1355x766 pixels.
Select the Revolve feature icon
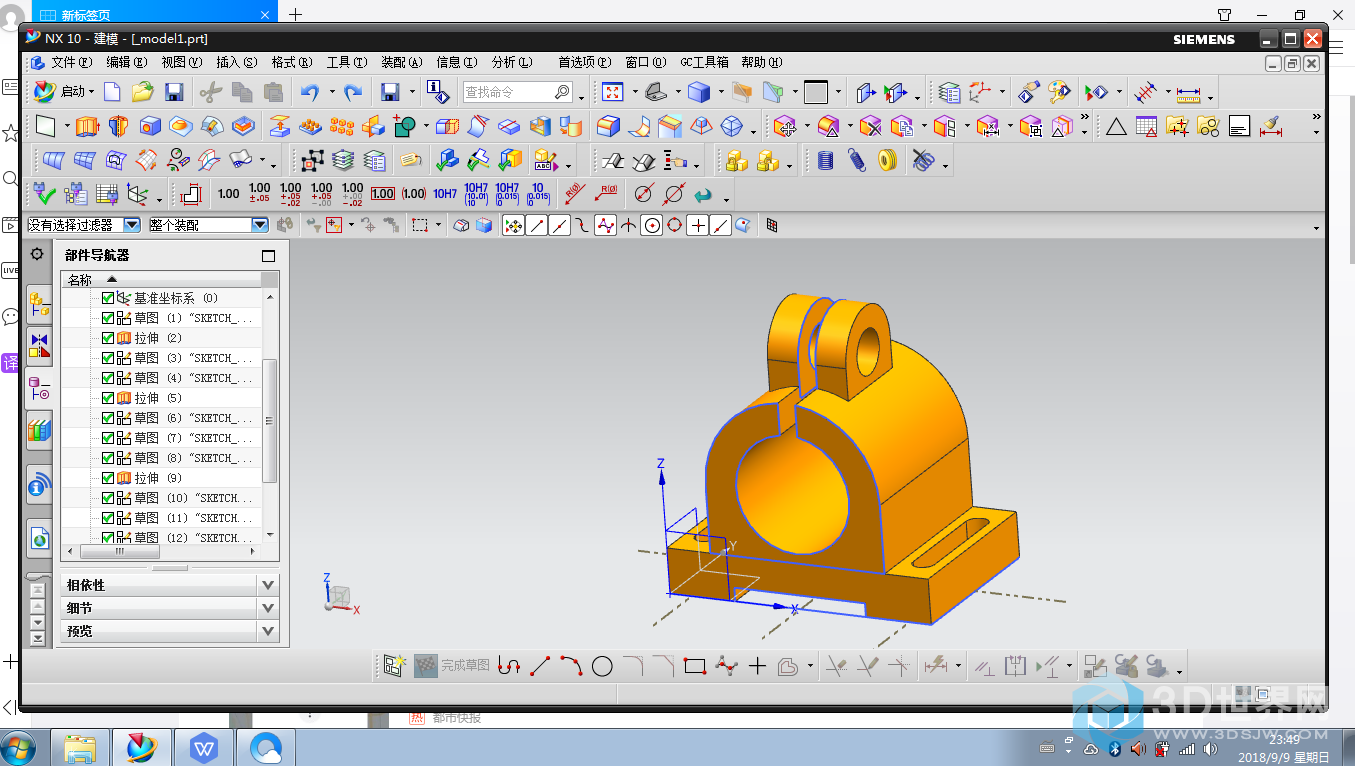tap(118, 126)
